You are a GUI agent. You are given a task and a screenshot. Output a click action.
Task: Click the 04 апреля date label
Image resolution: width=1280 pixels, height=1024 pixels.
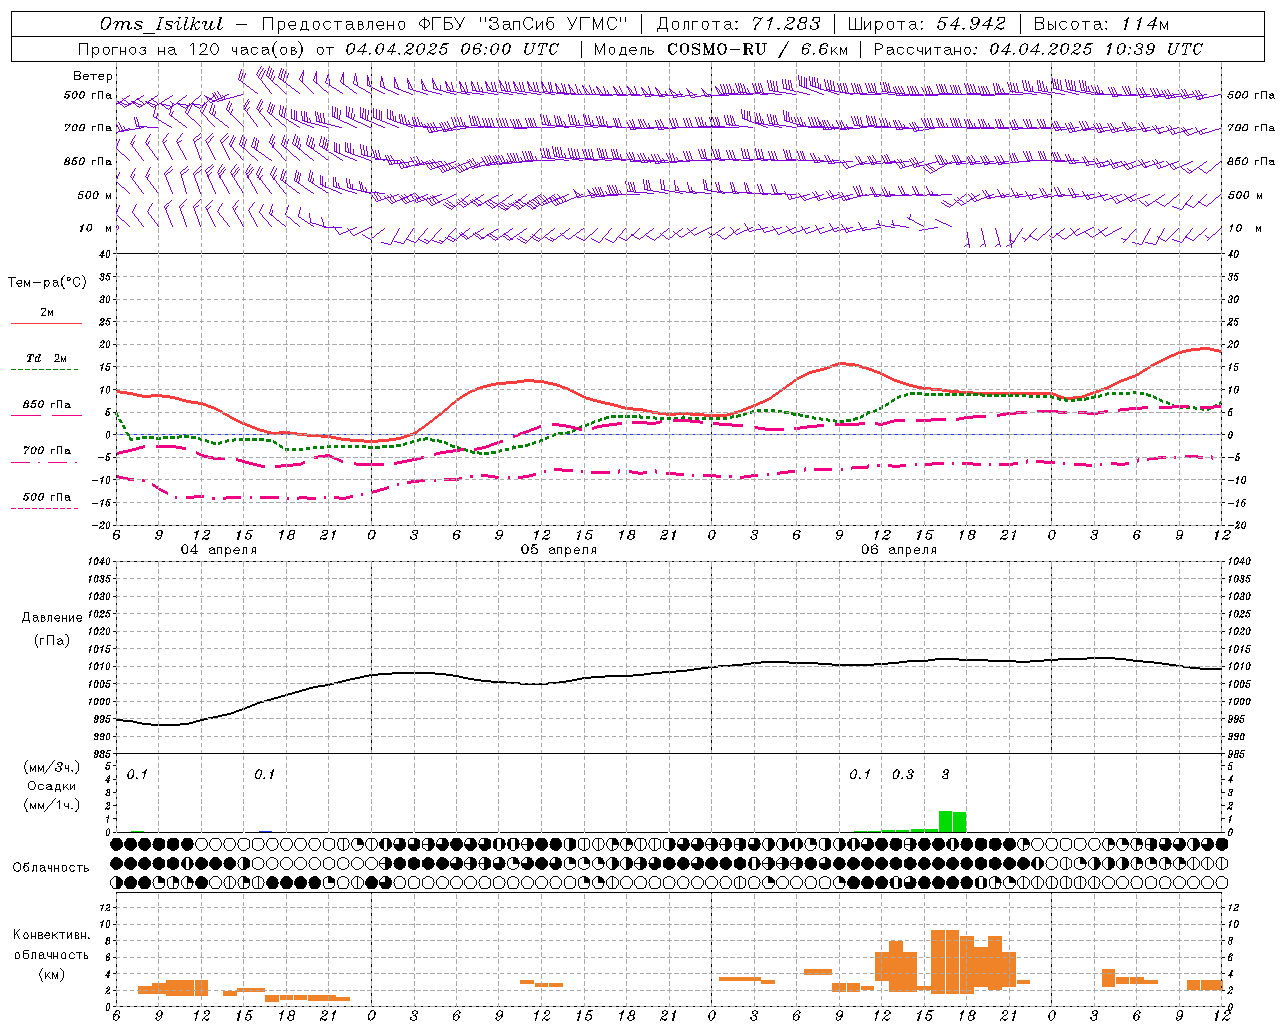pos(218,550)
